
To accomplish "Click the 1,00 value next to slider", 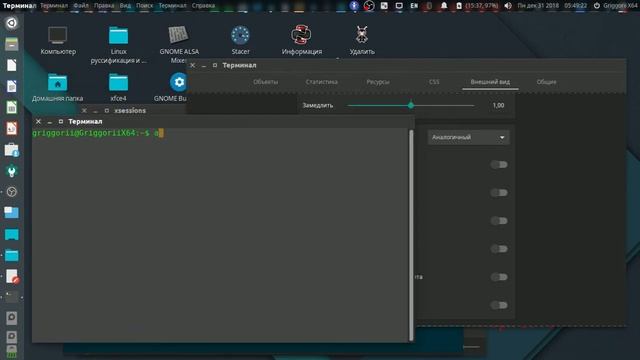I will [x=498, y=105].
